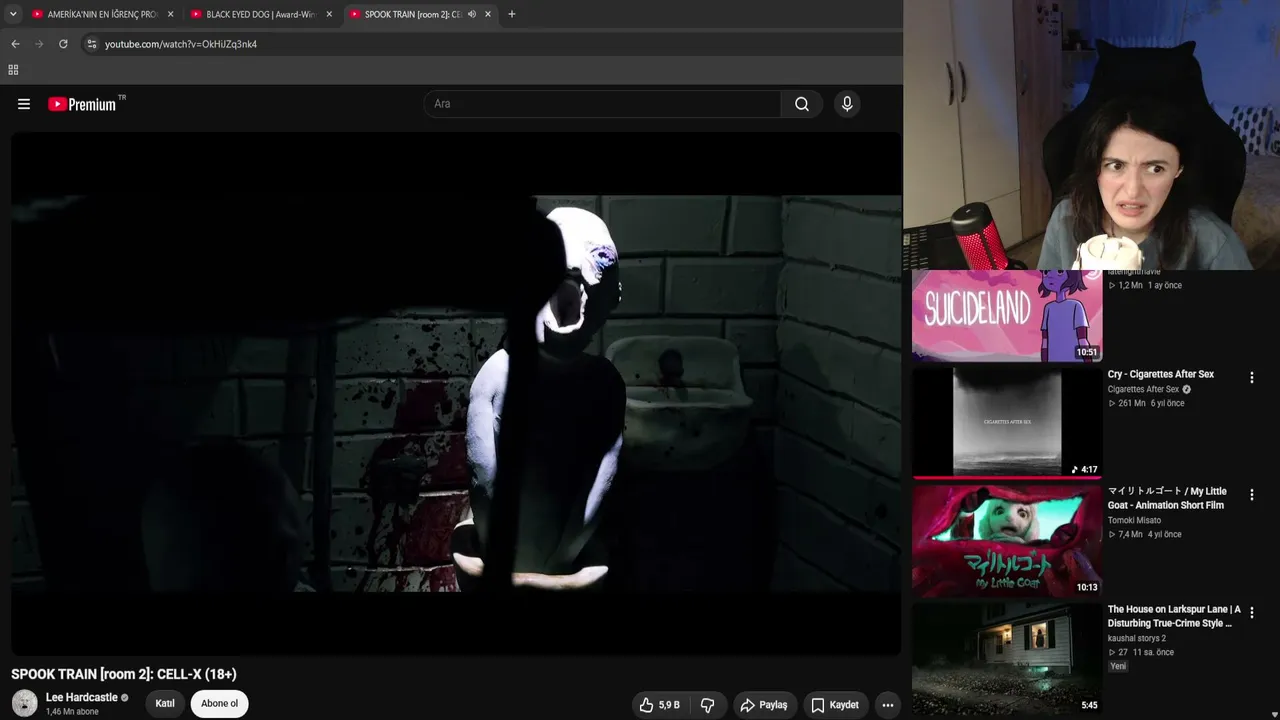The width and height of the screenshot is (1280, 720).
Task: Open the Cry - Cigarettes After Sex title
Action: 1160,374
